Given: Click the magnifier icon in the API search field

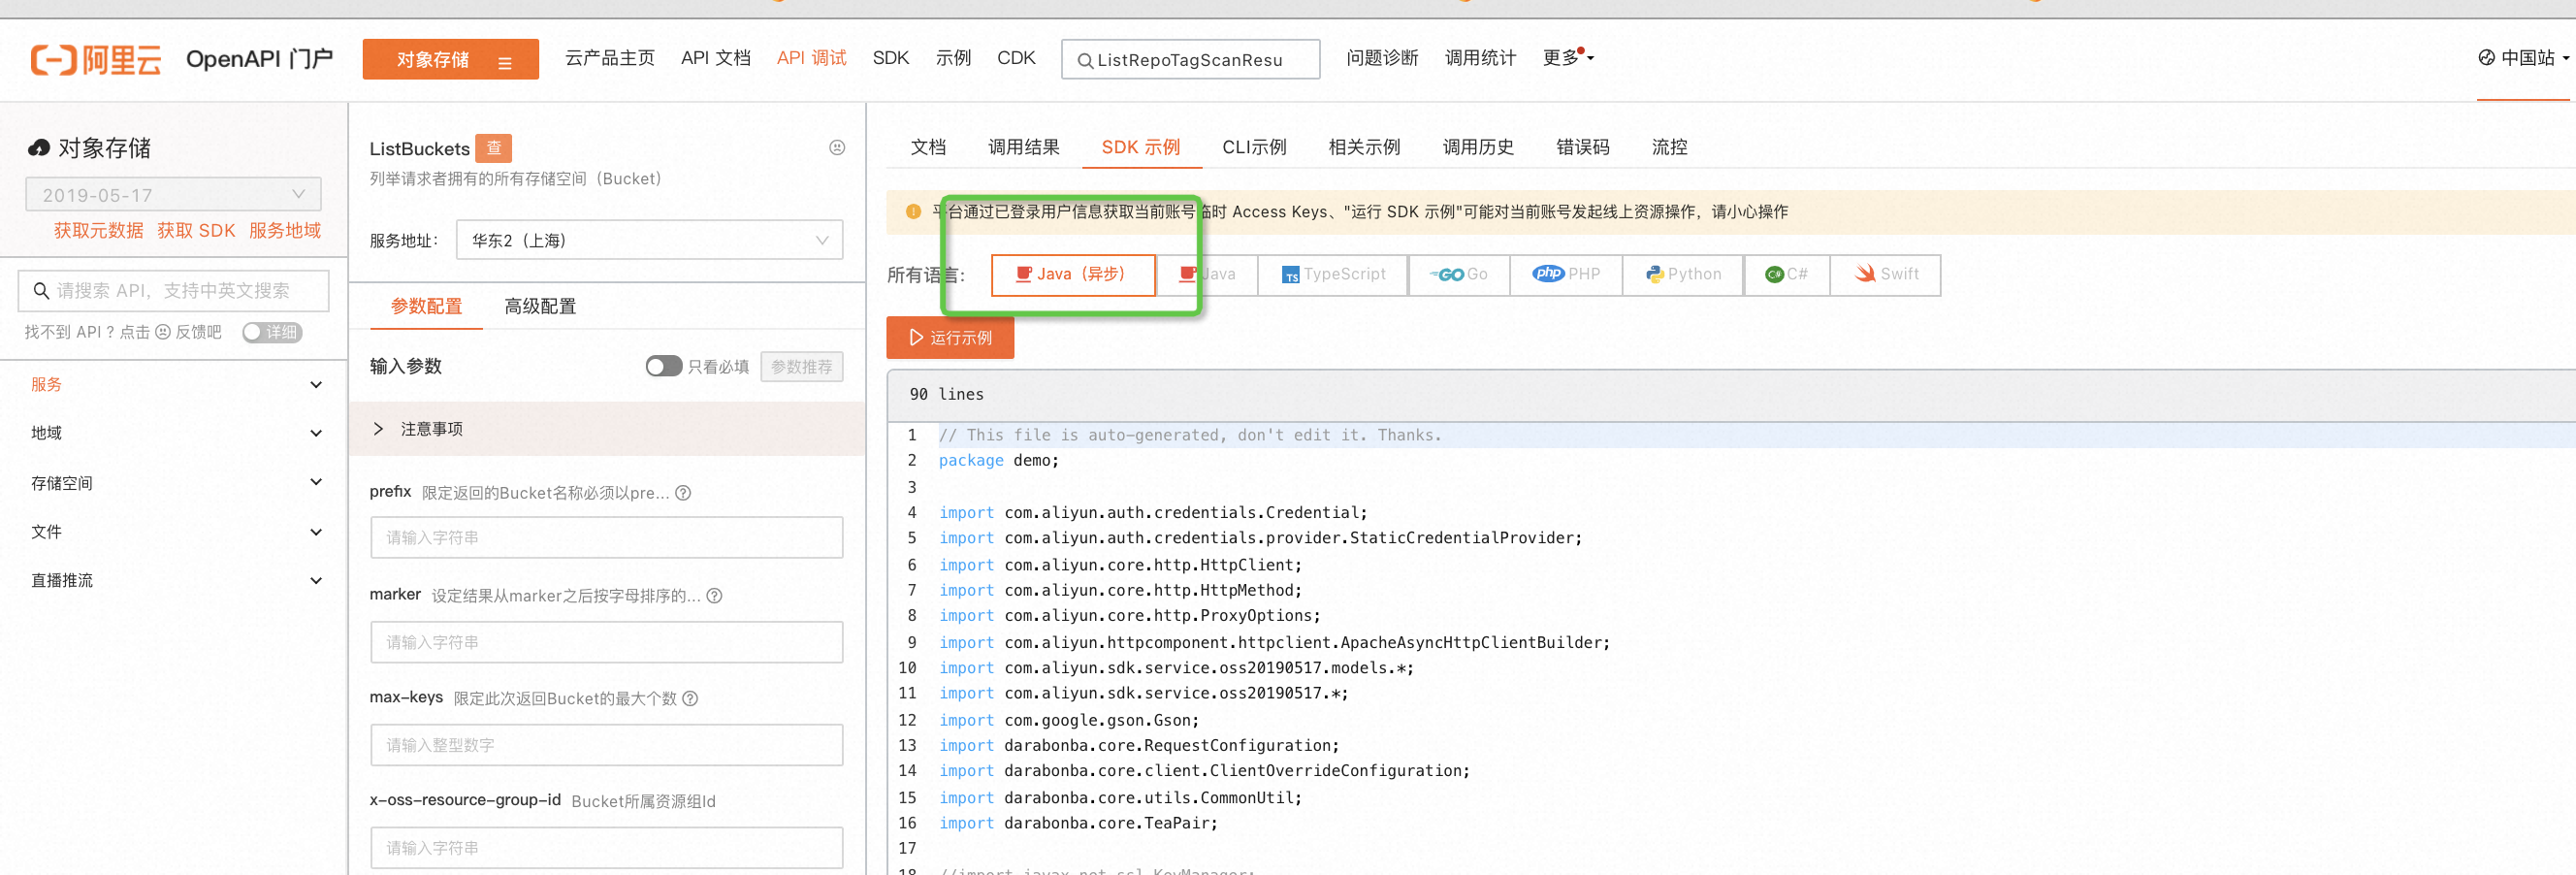Looking at the screenshot, I should coord(41,290).
